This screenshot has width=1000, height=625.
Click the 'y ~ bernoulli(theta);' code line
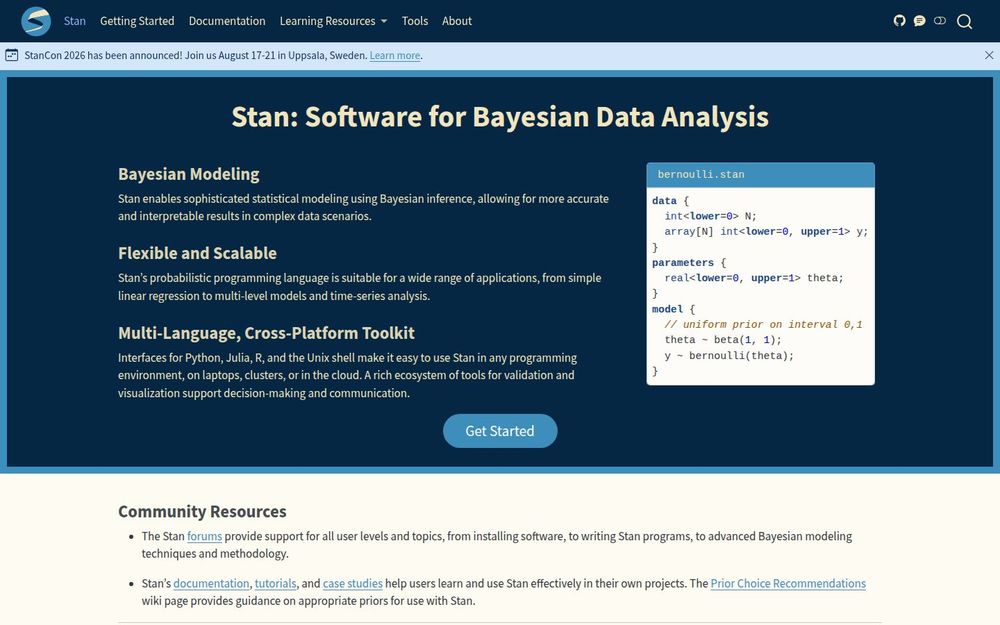click(x=729, y=356)
